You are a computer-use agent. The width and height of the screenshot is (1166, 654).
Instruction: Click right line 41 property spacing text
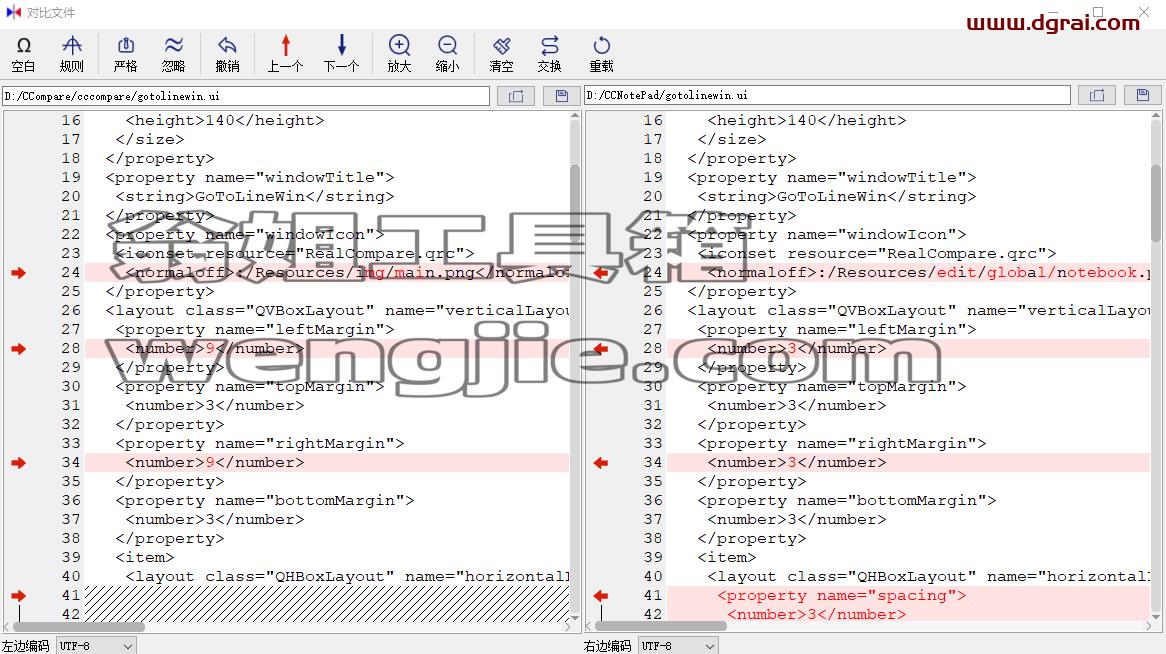[x=841, y=596]
